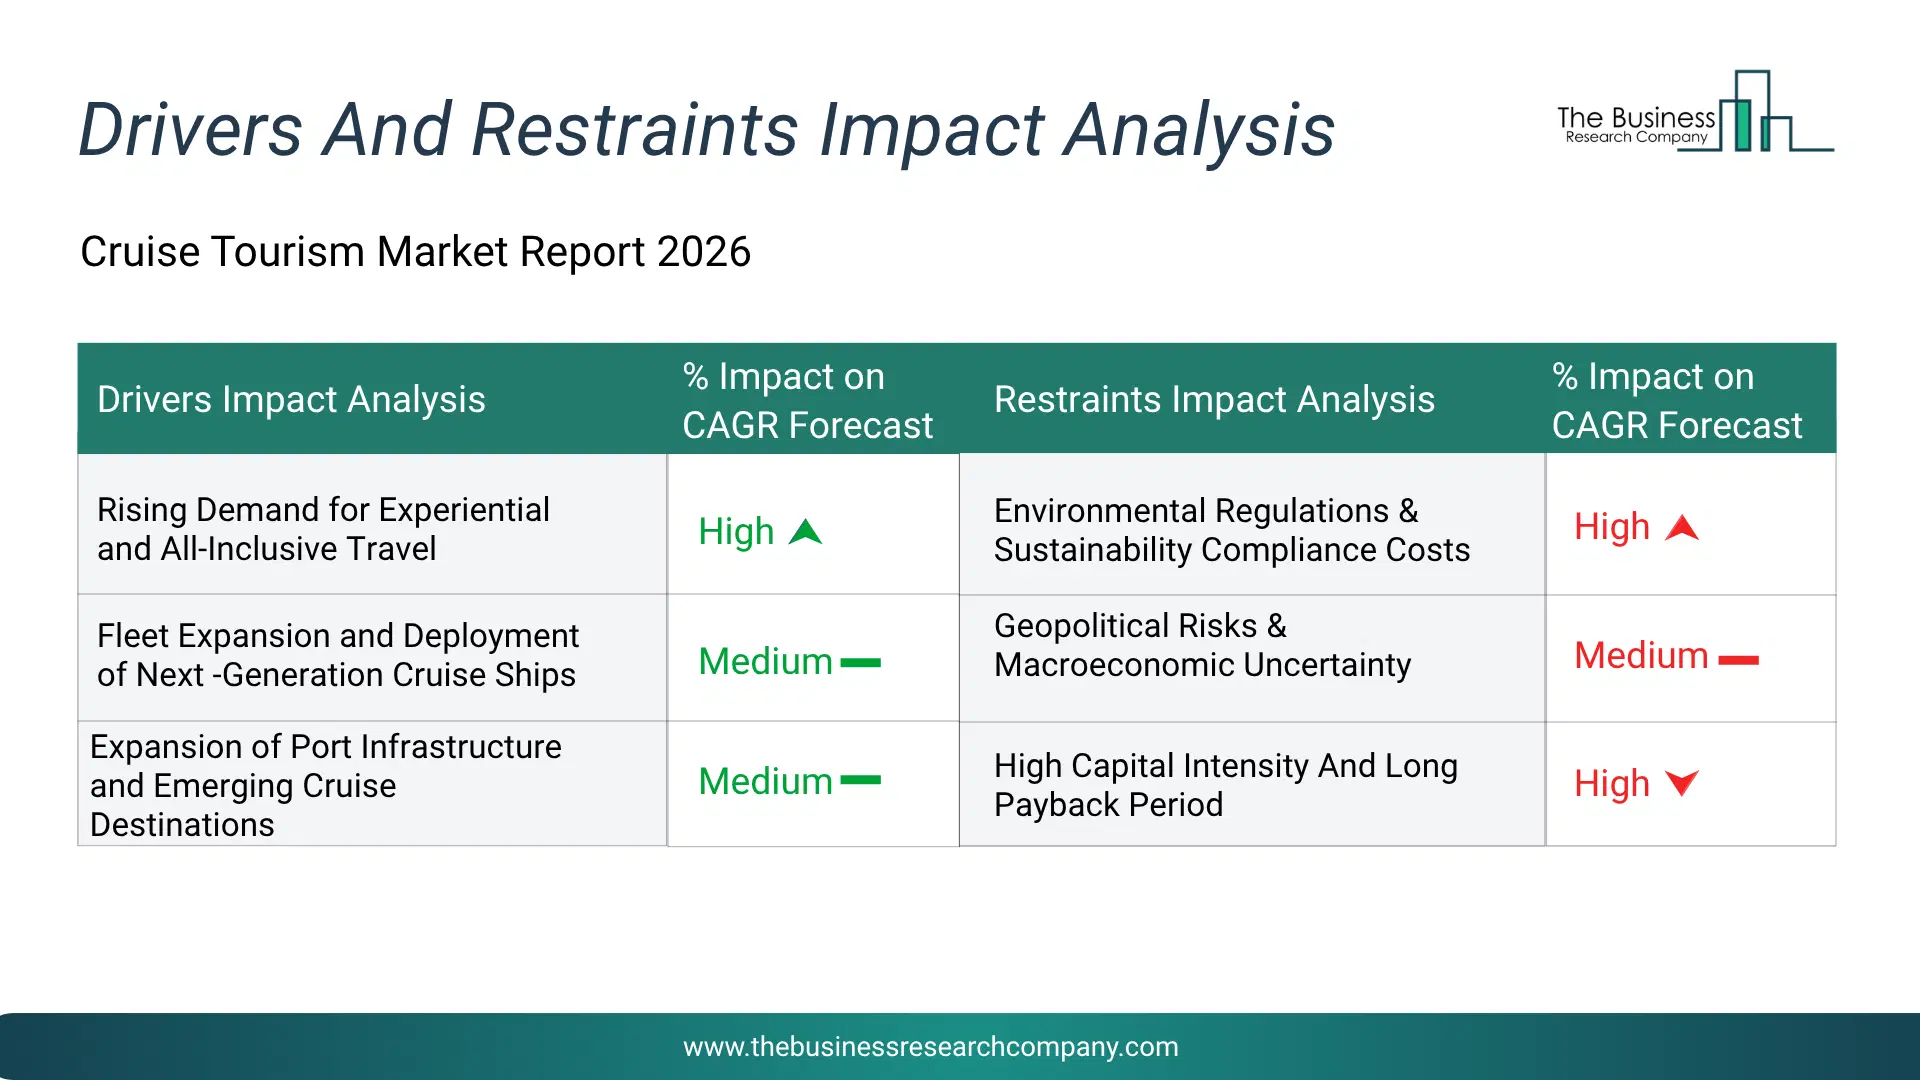This screenshot has width=1920, height=1080.
Task: Click the red up arrow for Environmental Regulations
Action: [1682, 527]
